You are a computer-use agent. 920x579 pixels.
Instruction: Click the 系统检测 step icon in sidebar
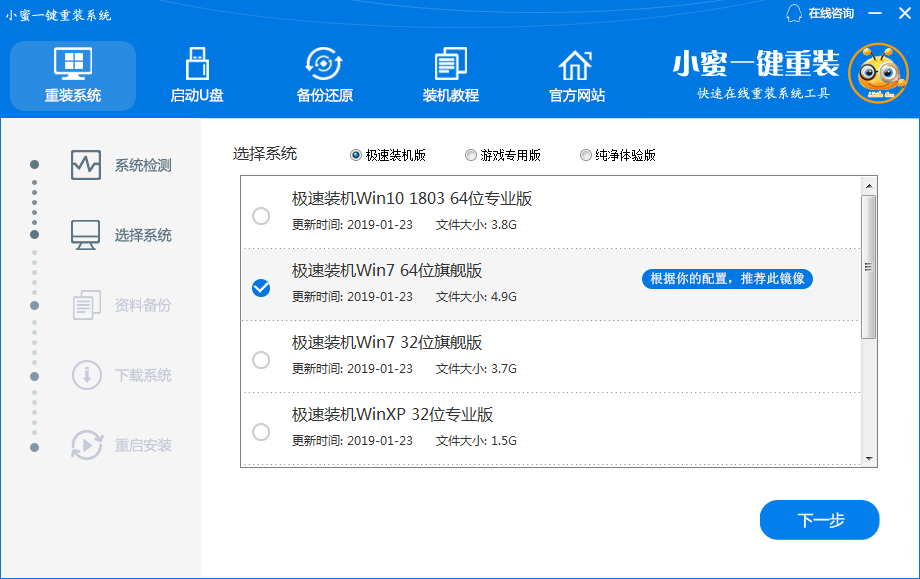(x=86, y=165)
